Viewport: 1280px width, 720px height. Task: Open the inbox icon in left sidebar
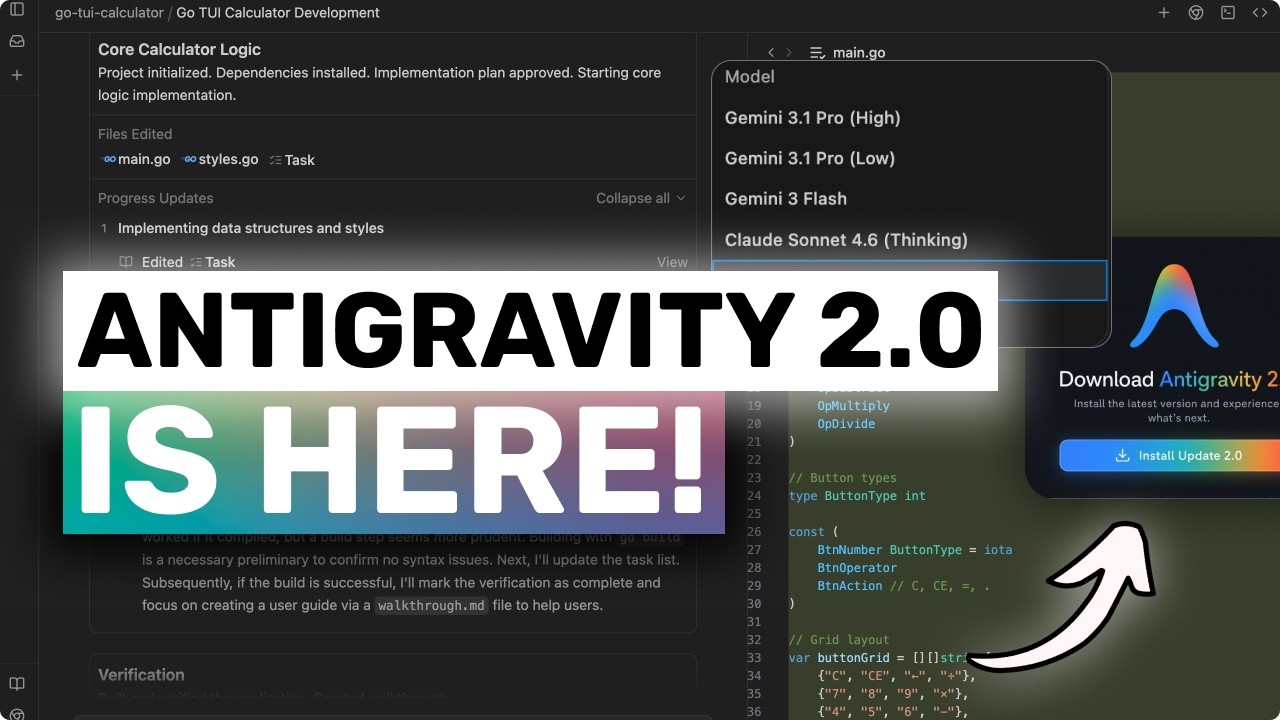pyautogui.click(x=17, y=42)
